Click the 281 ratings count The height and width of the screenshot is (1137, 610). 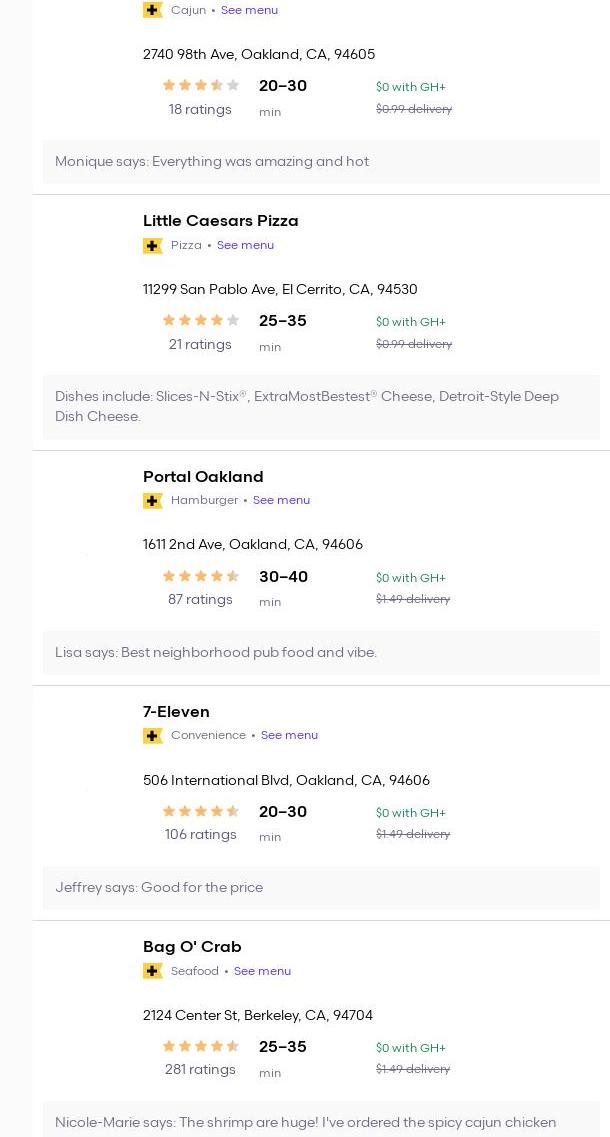click(200, 1070)
